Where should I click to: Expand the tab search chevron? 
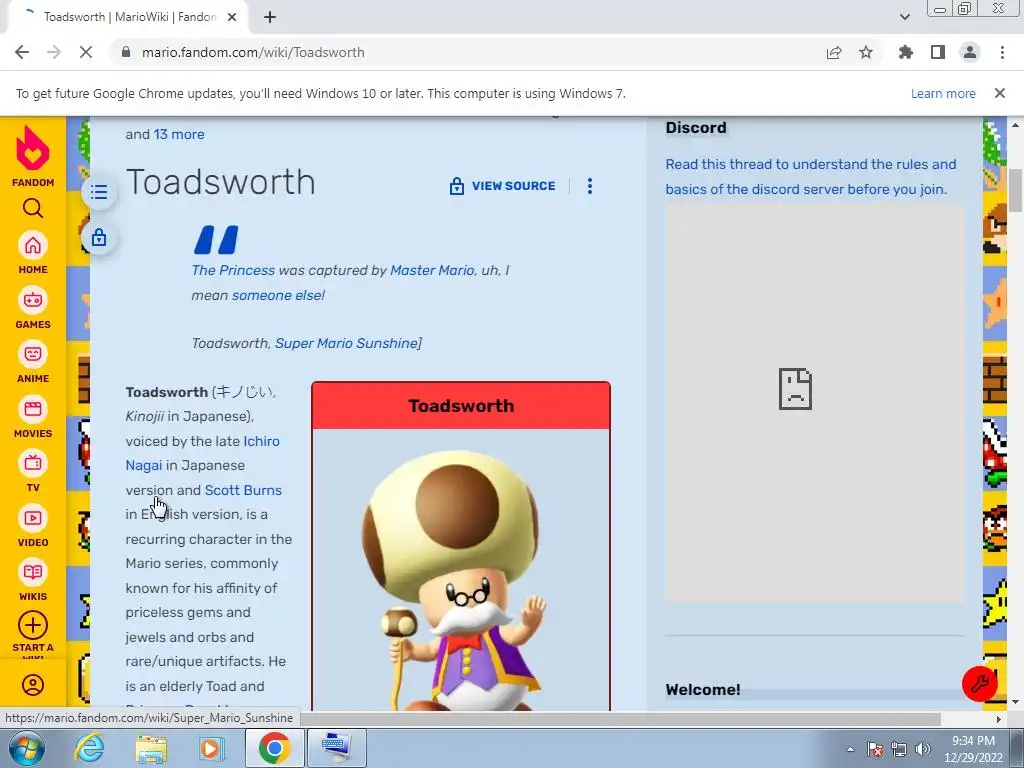click(x=904, y=17)
